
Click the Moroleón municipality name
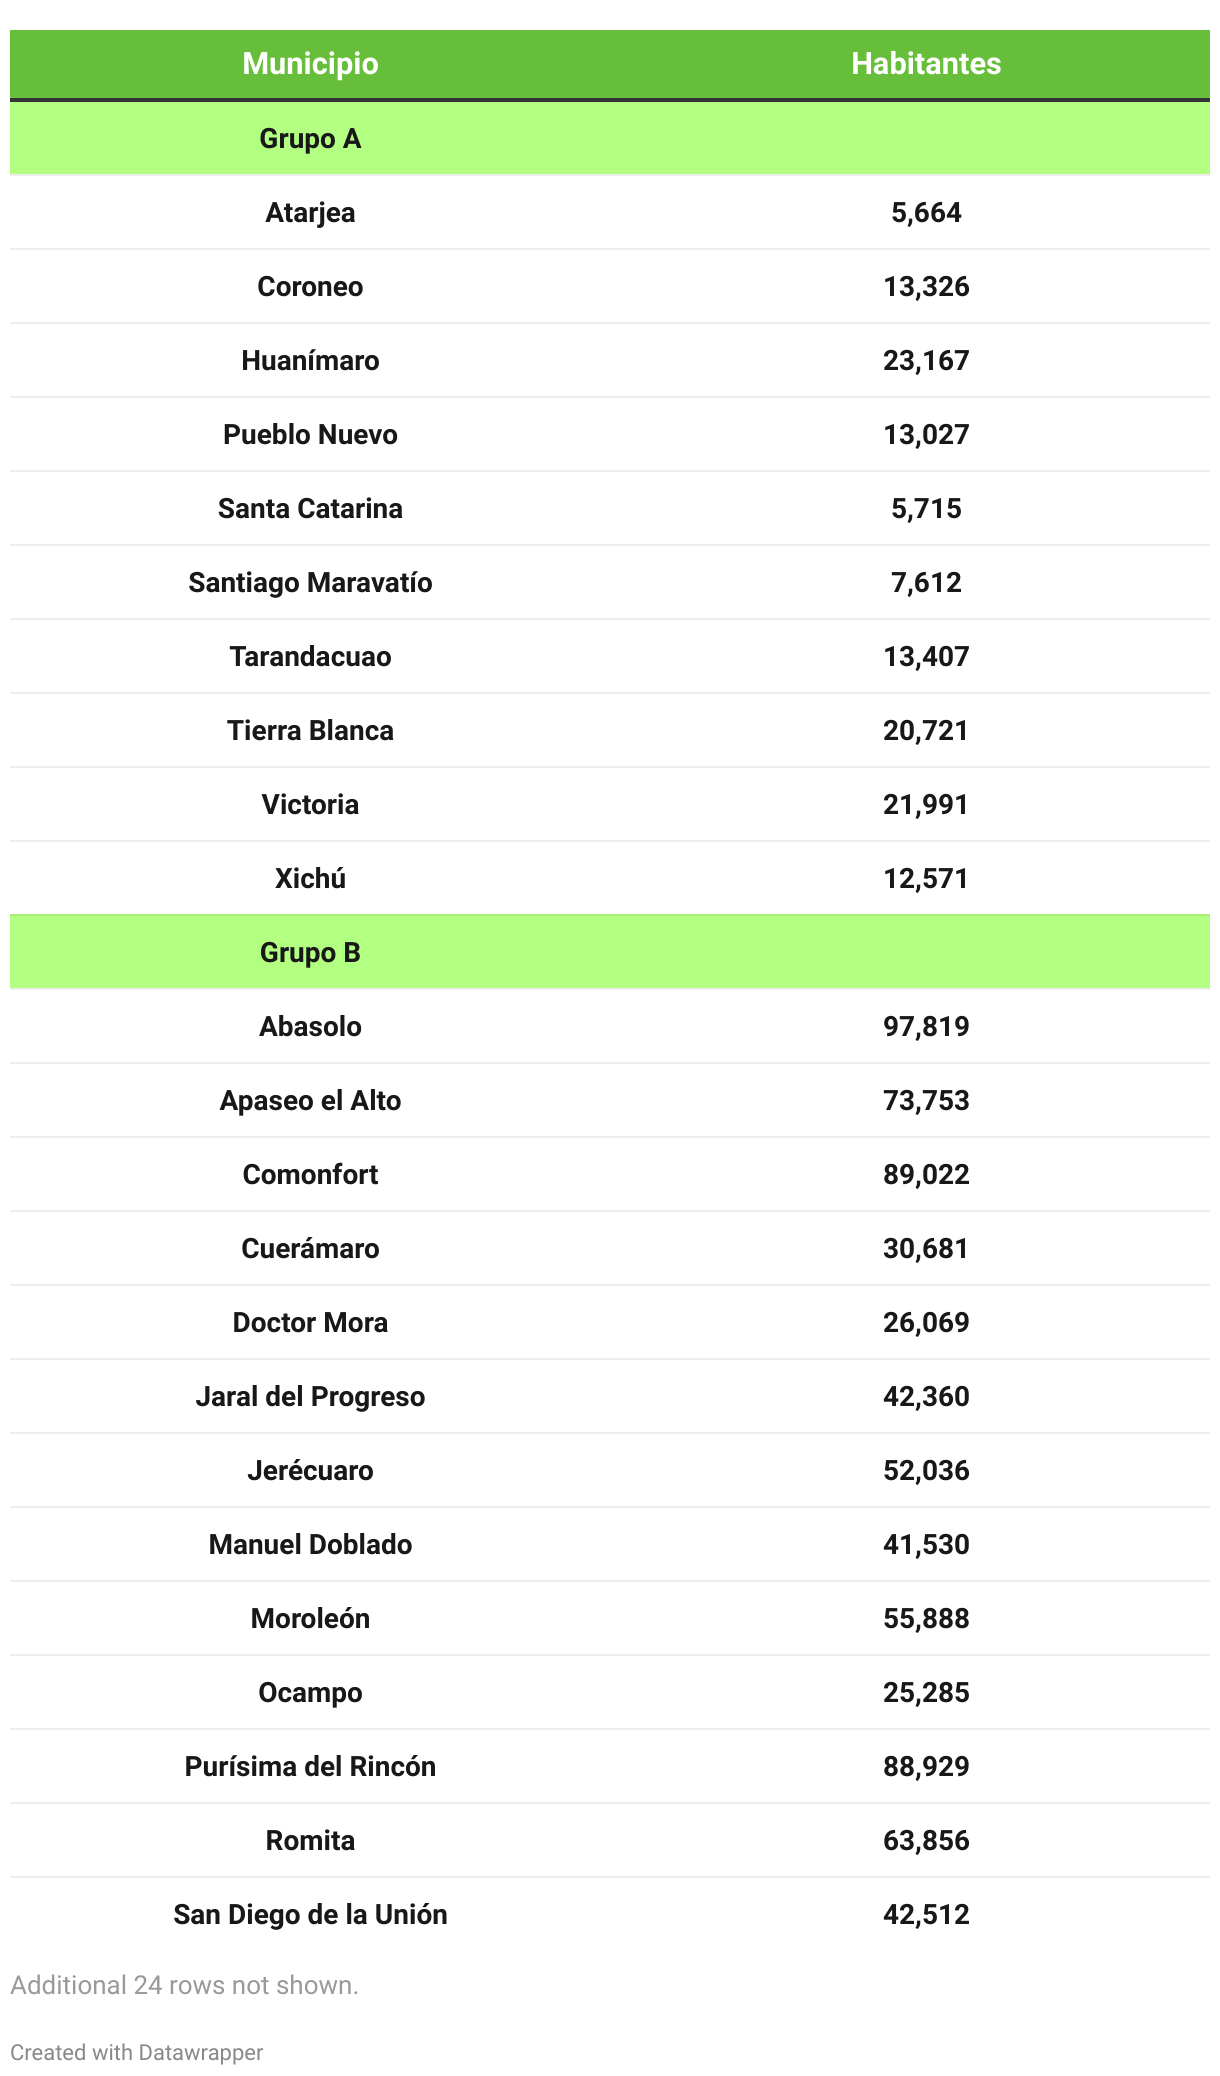(310, 1618)
